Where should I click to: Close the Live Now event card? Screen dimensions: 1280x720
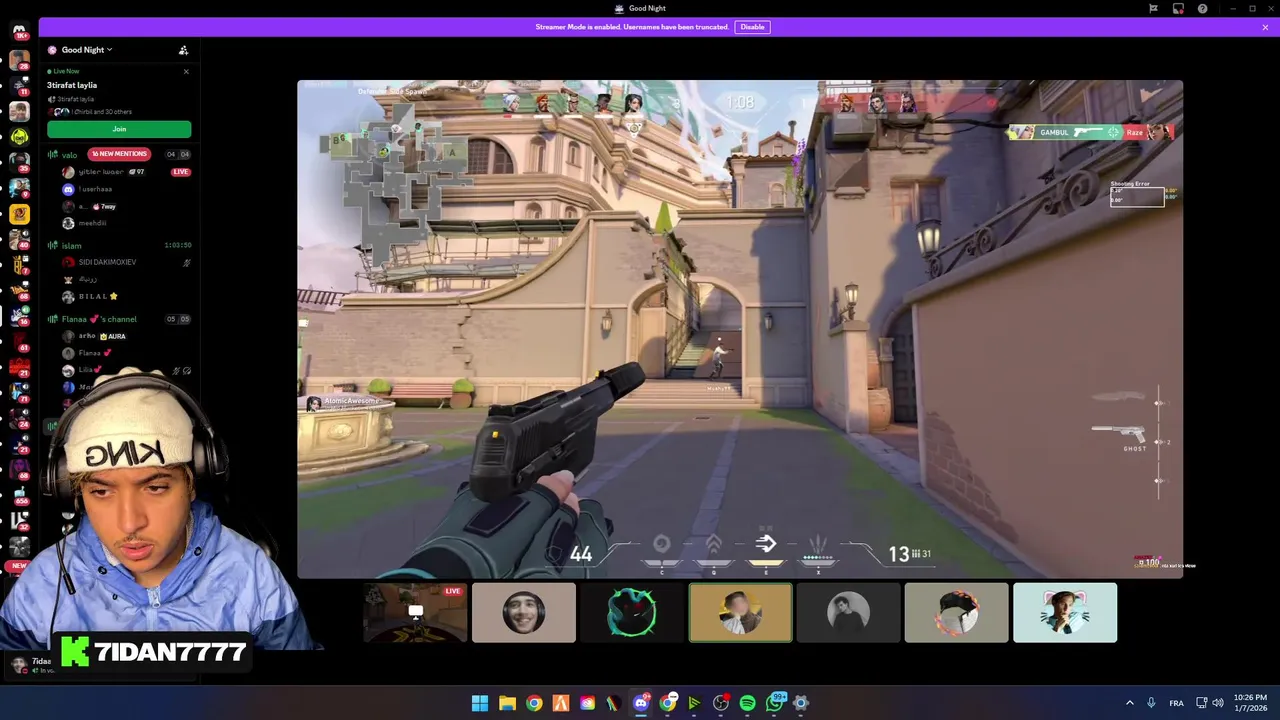pos(186,71)
